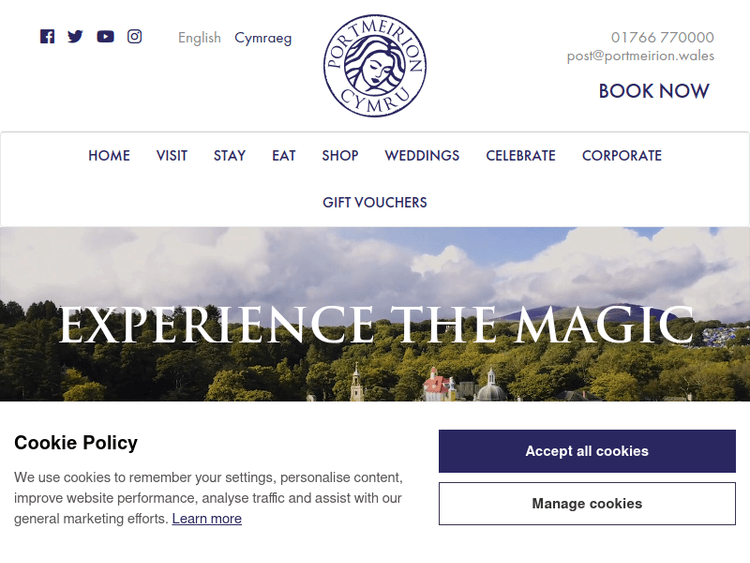Viewport: 750px width, 563px height.
Task: Open the STAY navigation menu
Action: tap(230, 155)
